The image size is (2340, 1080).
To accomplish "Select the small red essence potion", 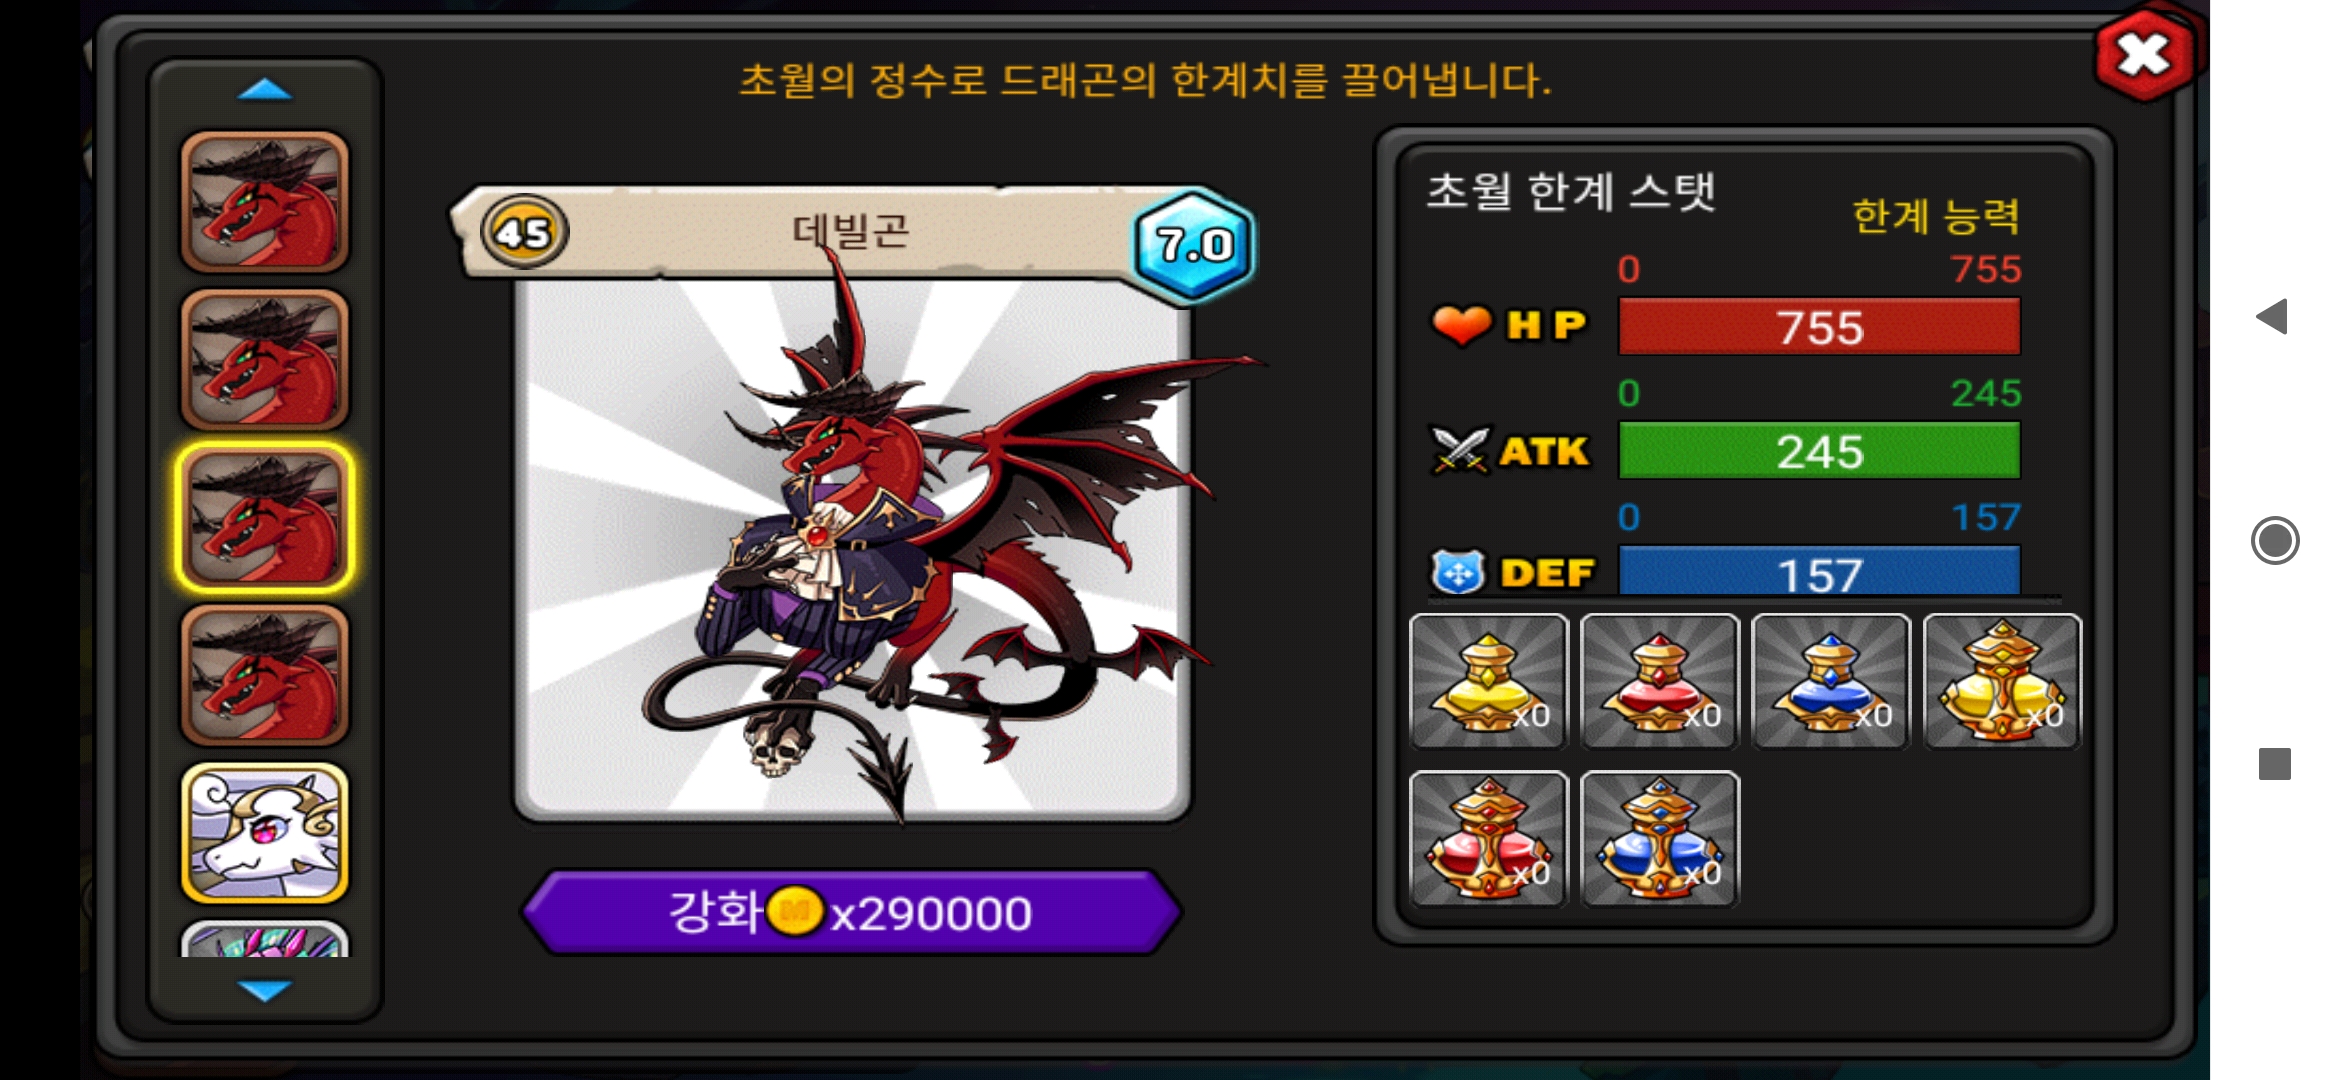I will coord(1660,681).
